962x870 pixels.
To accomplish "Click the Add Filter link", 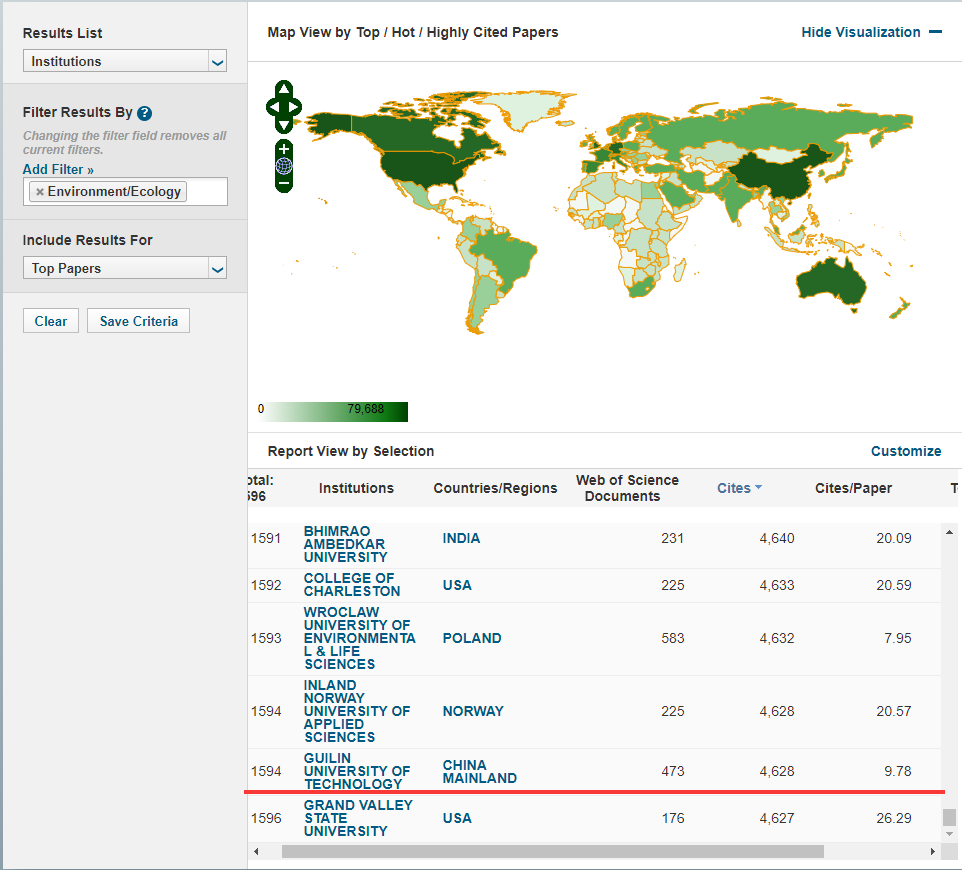I will tap(58, 170).
